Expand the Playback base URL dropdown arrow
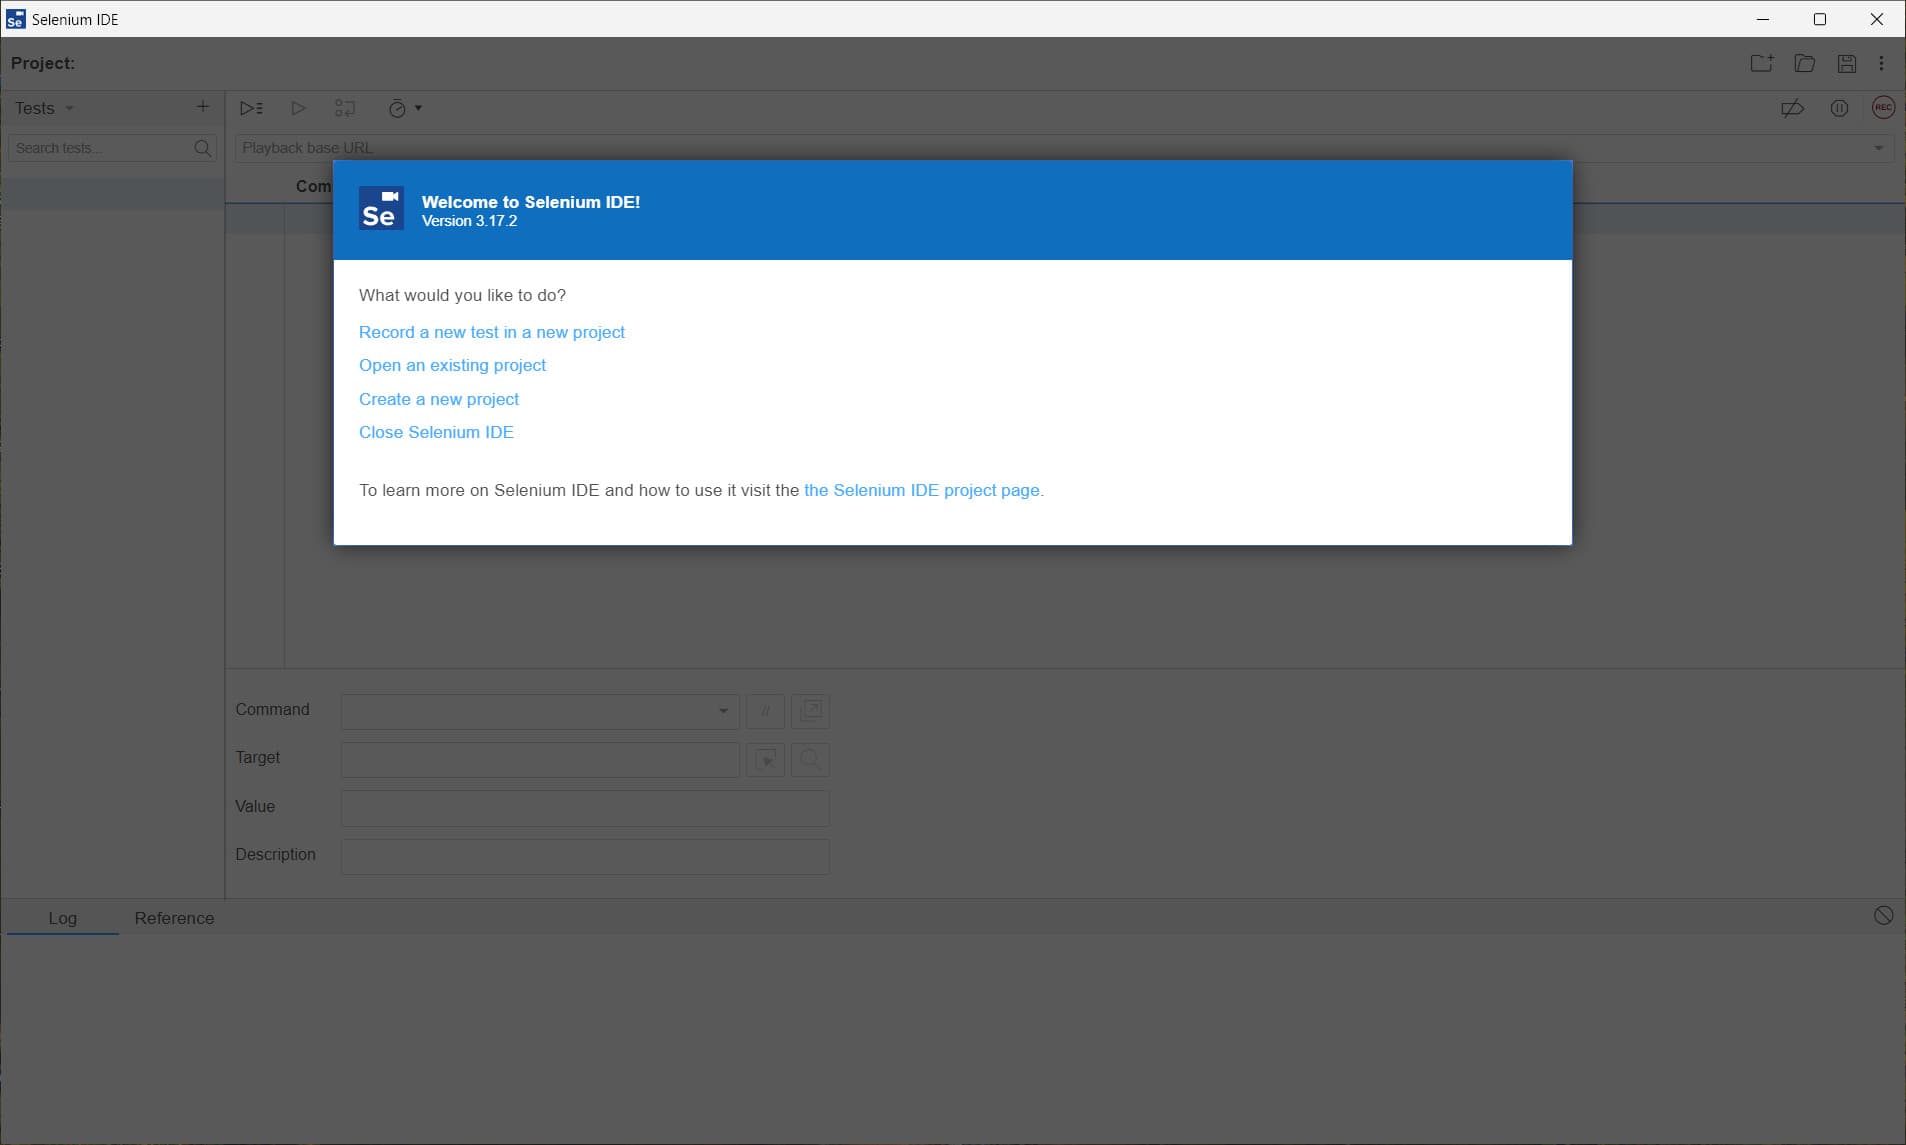This screenshot has width=1906, height=1145. (x=1878, y=148)
